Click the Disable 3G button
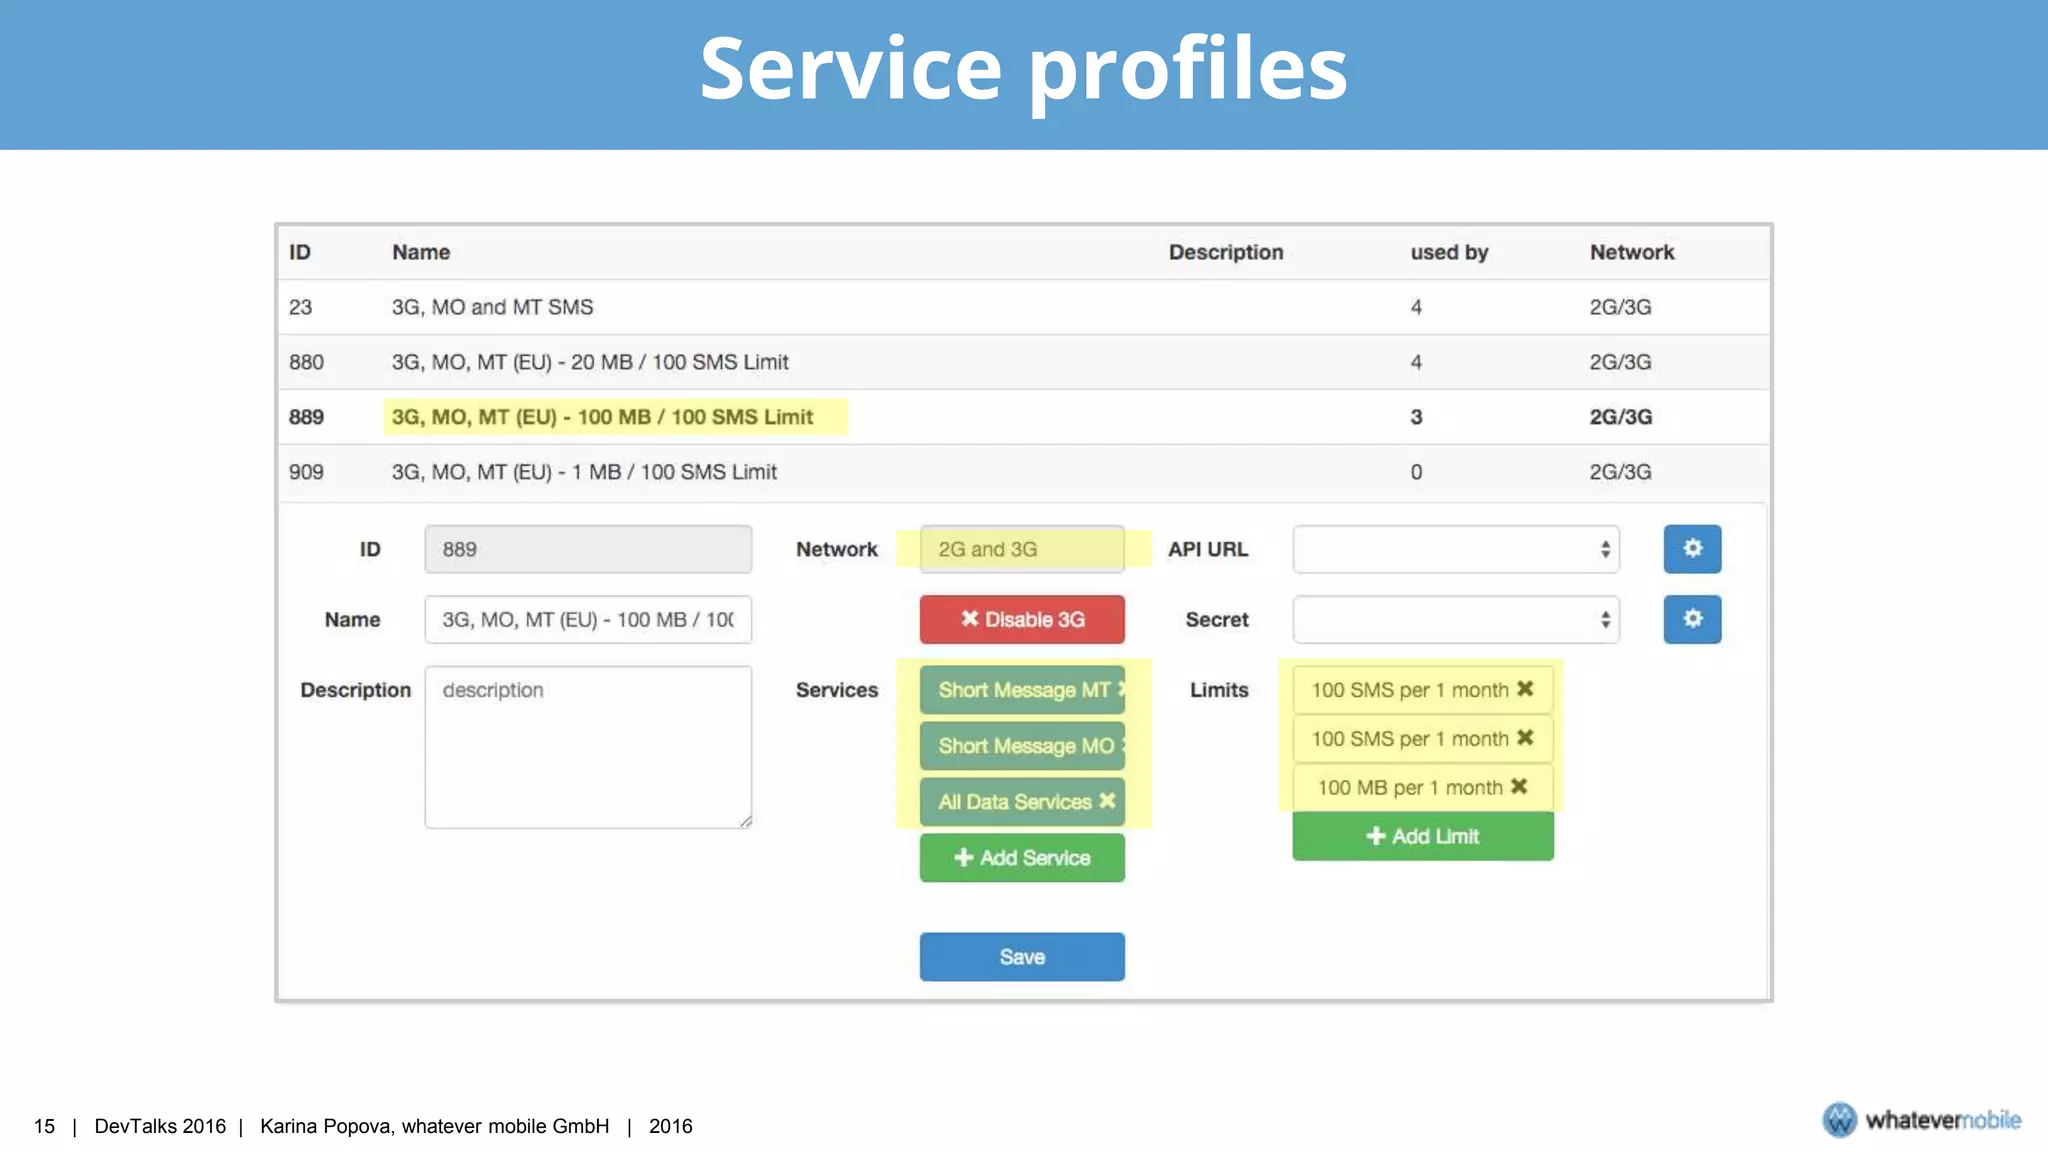Image resolution: width=2048 pixels, height=1152 pixels. (1022, 619)
